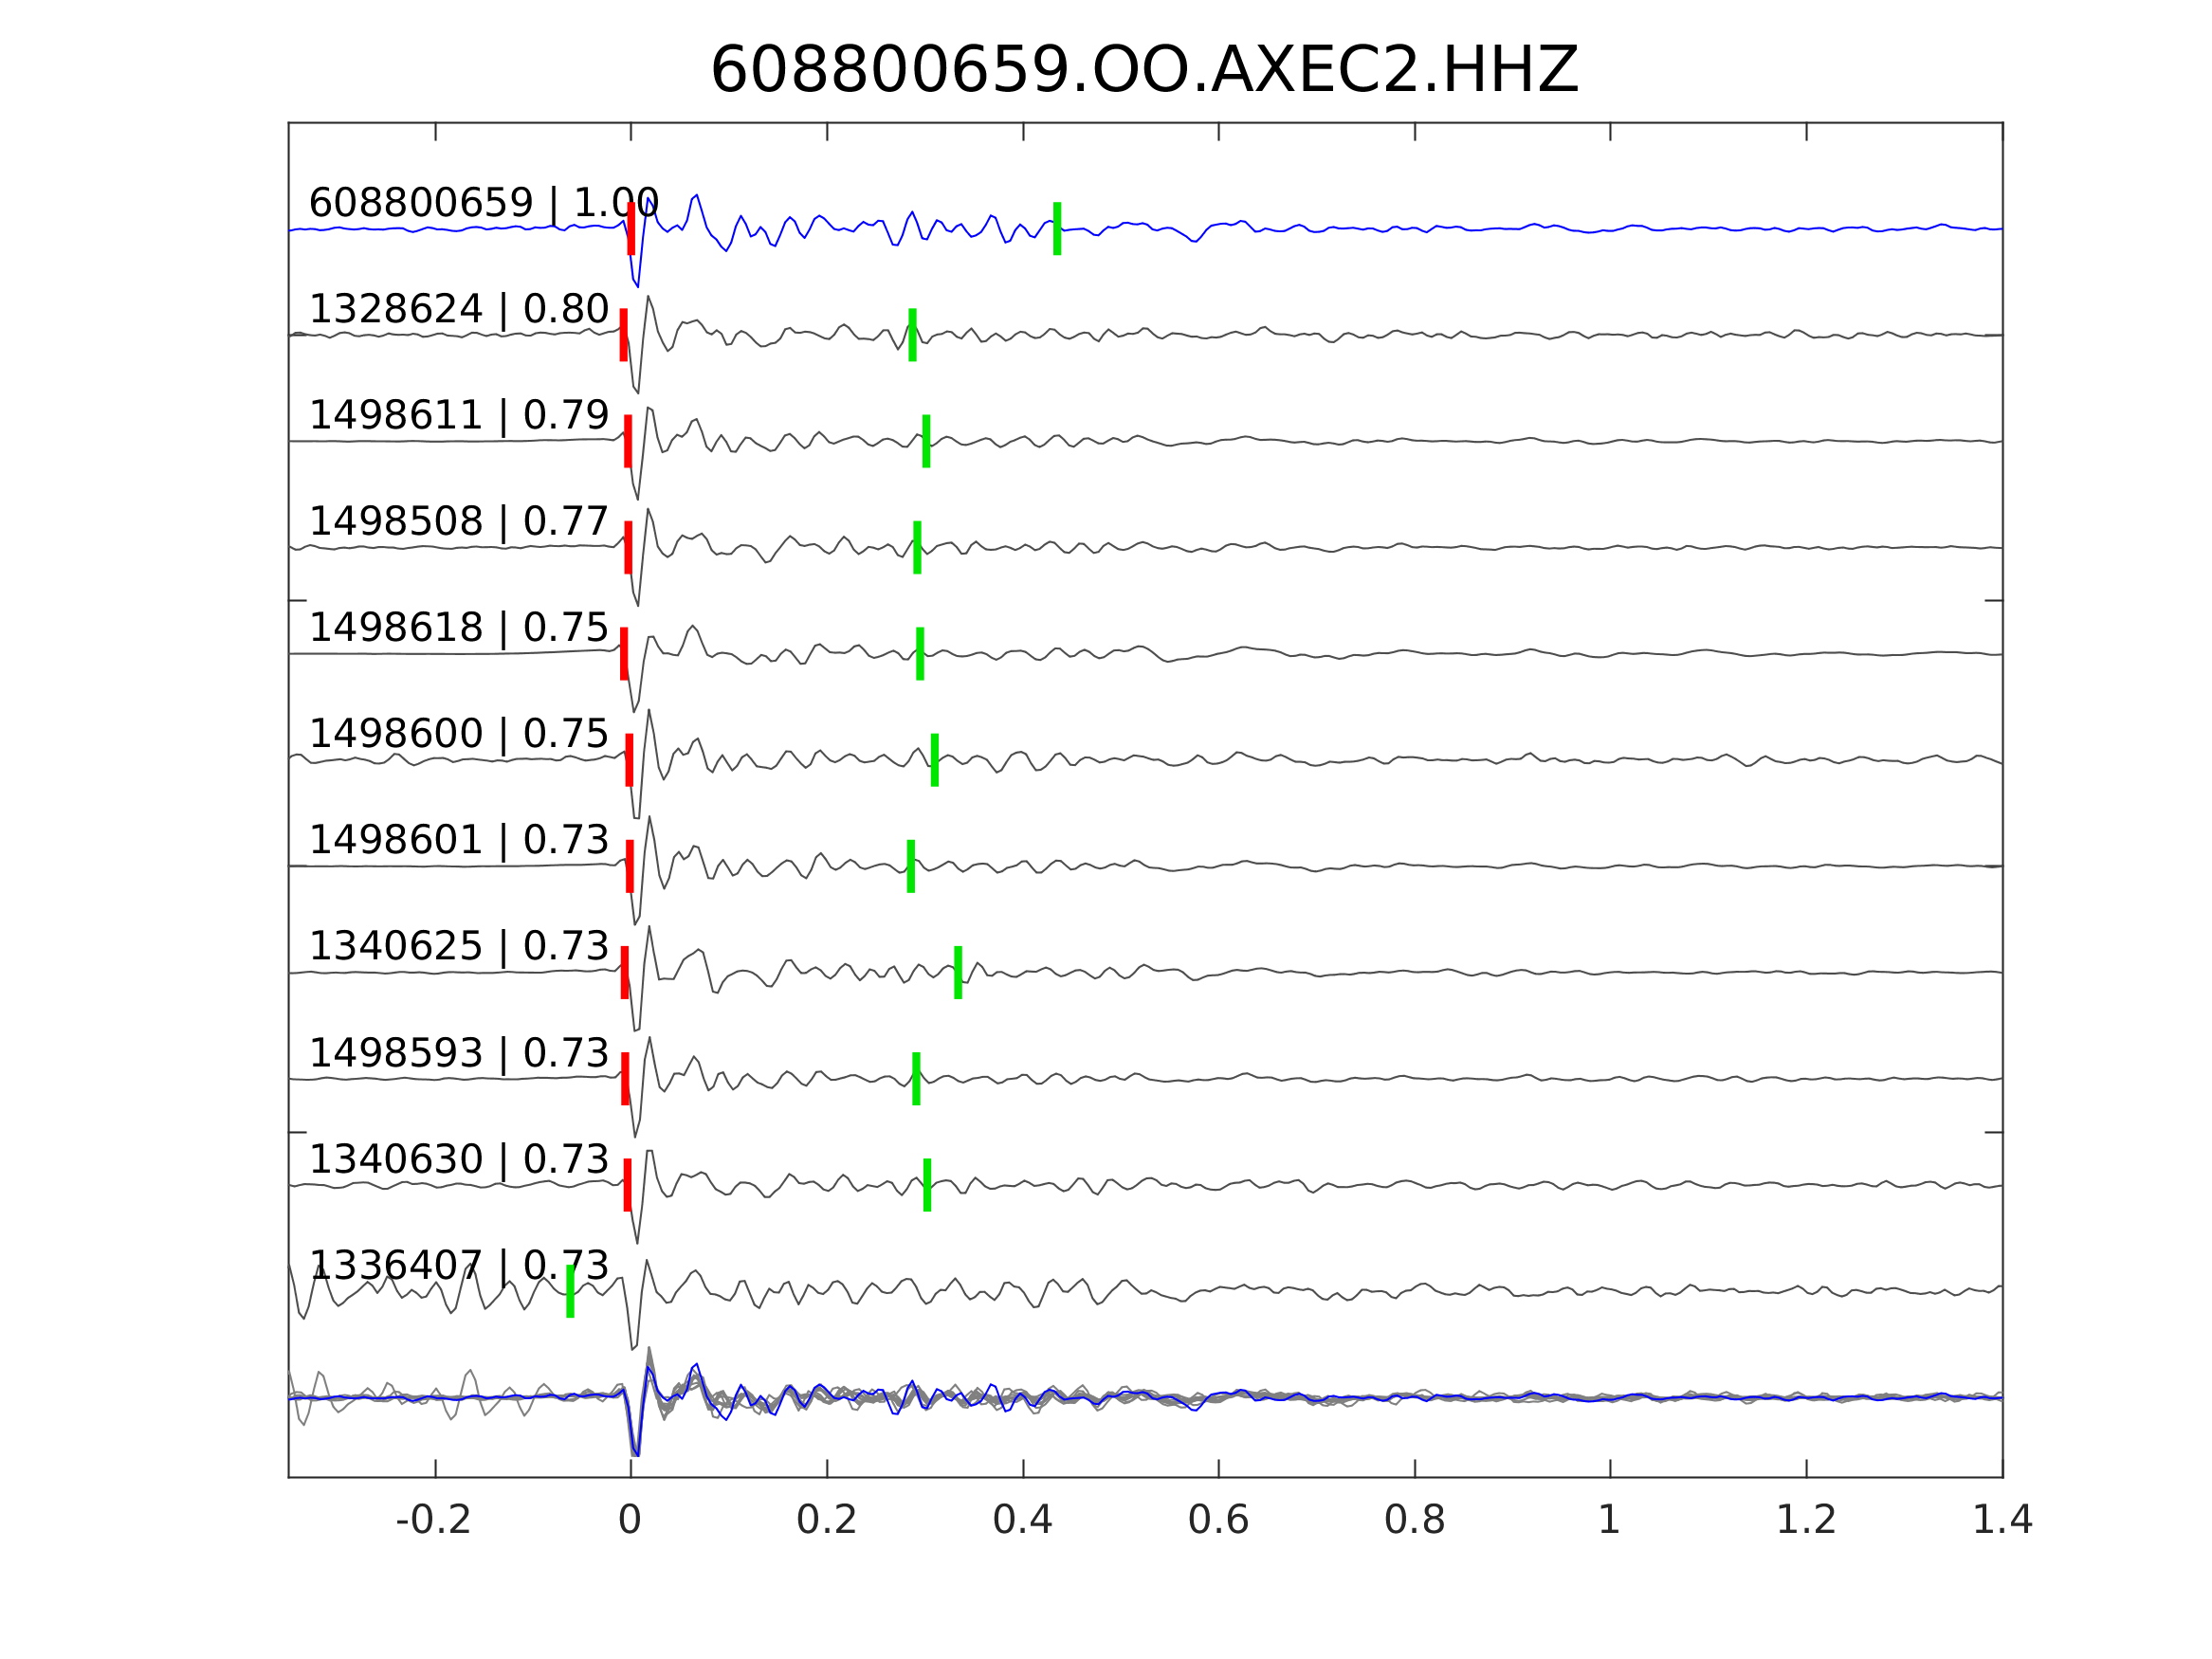Screen dimensions: 2212x1659
Task: Click the green marker on trace 1336407
Action: coord(570,1291)
